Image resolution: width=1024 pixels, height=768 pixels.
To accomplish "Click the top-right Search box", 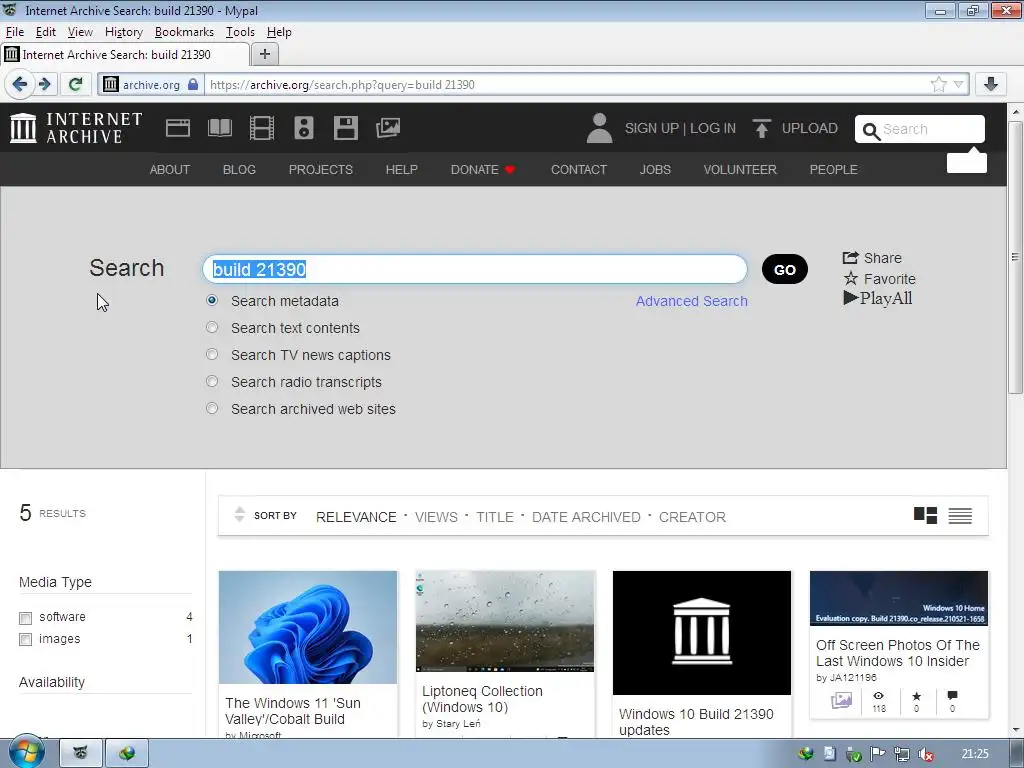I will [920, 129].
